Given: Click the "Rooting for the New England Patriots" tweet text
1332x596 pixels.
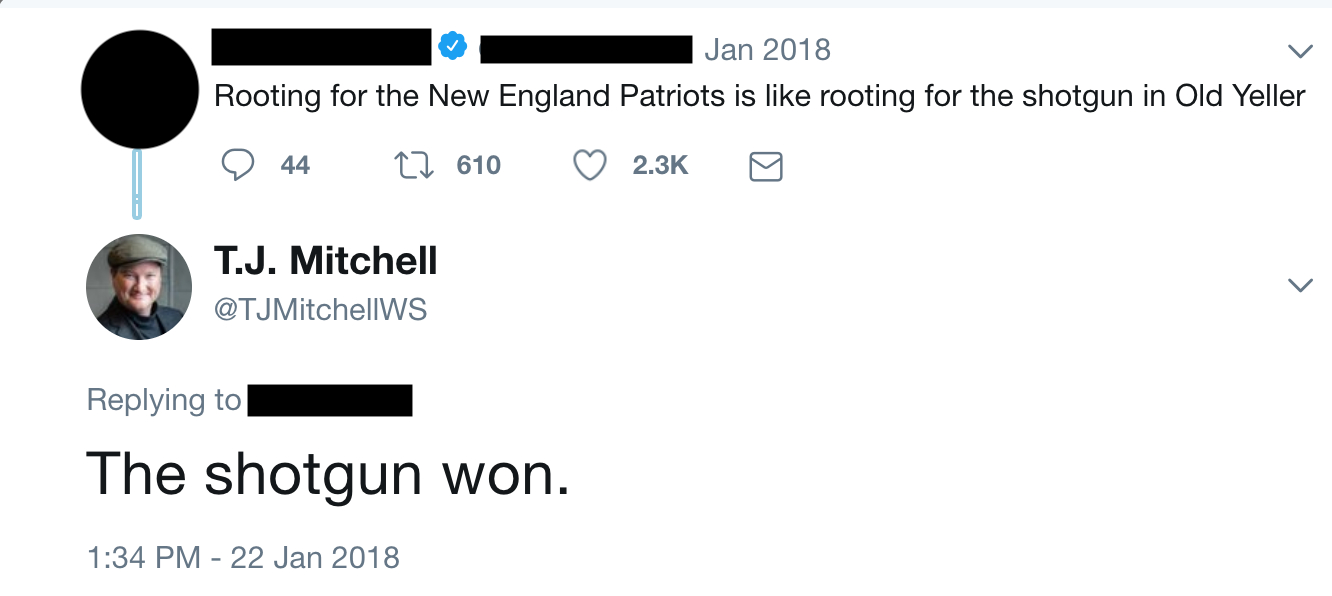Looking at the screenshot, I should pos(760,97).
